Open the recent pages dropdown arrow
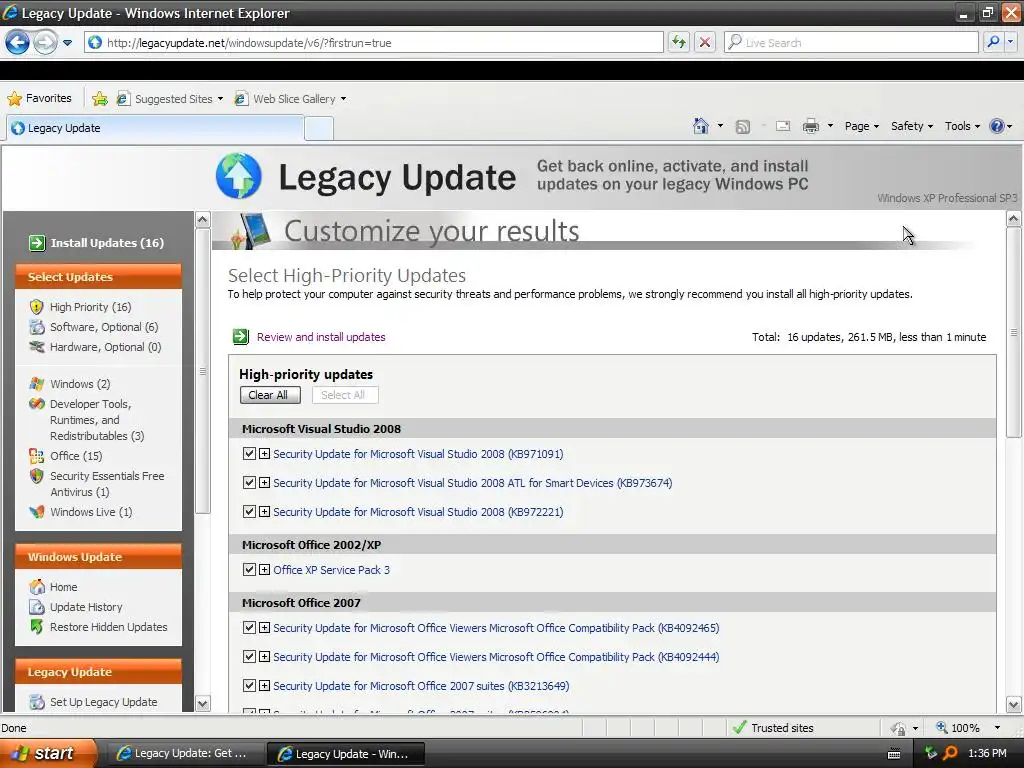Image resolution: width=1024 pixels, height=768 pixels. [67, 43]
